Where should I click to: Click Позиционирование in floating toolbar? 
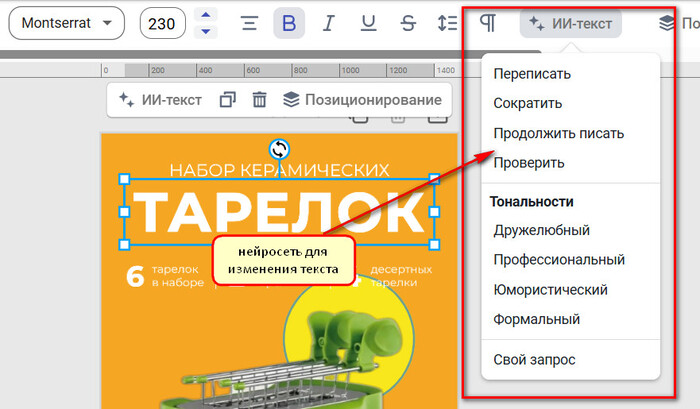pyautogui.click(x=361, y=100)
